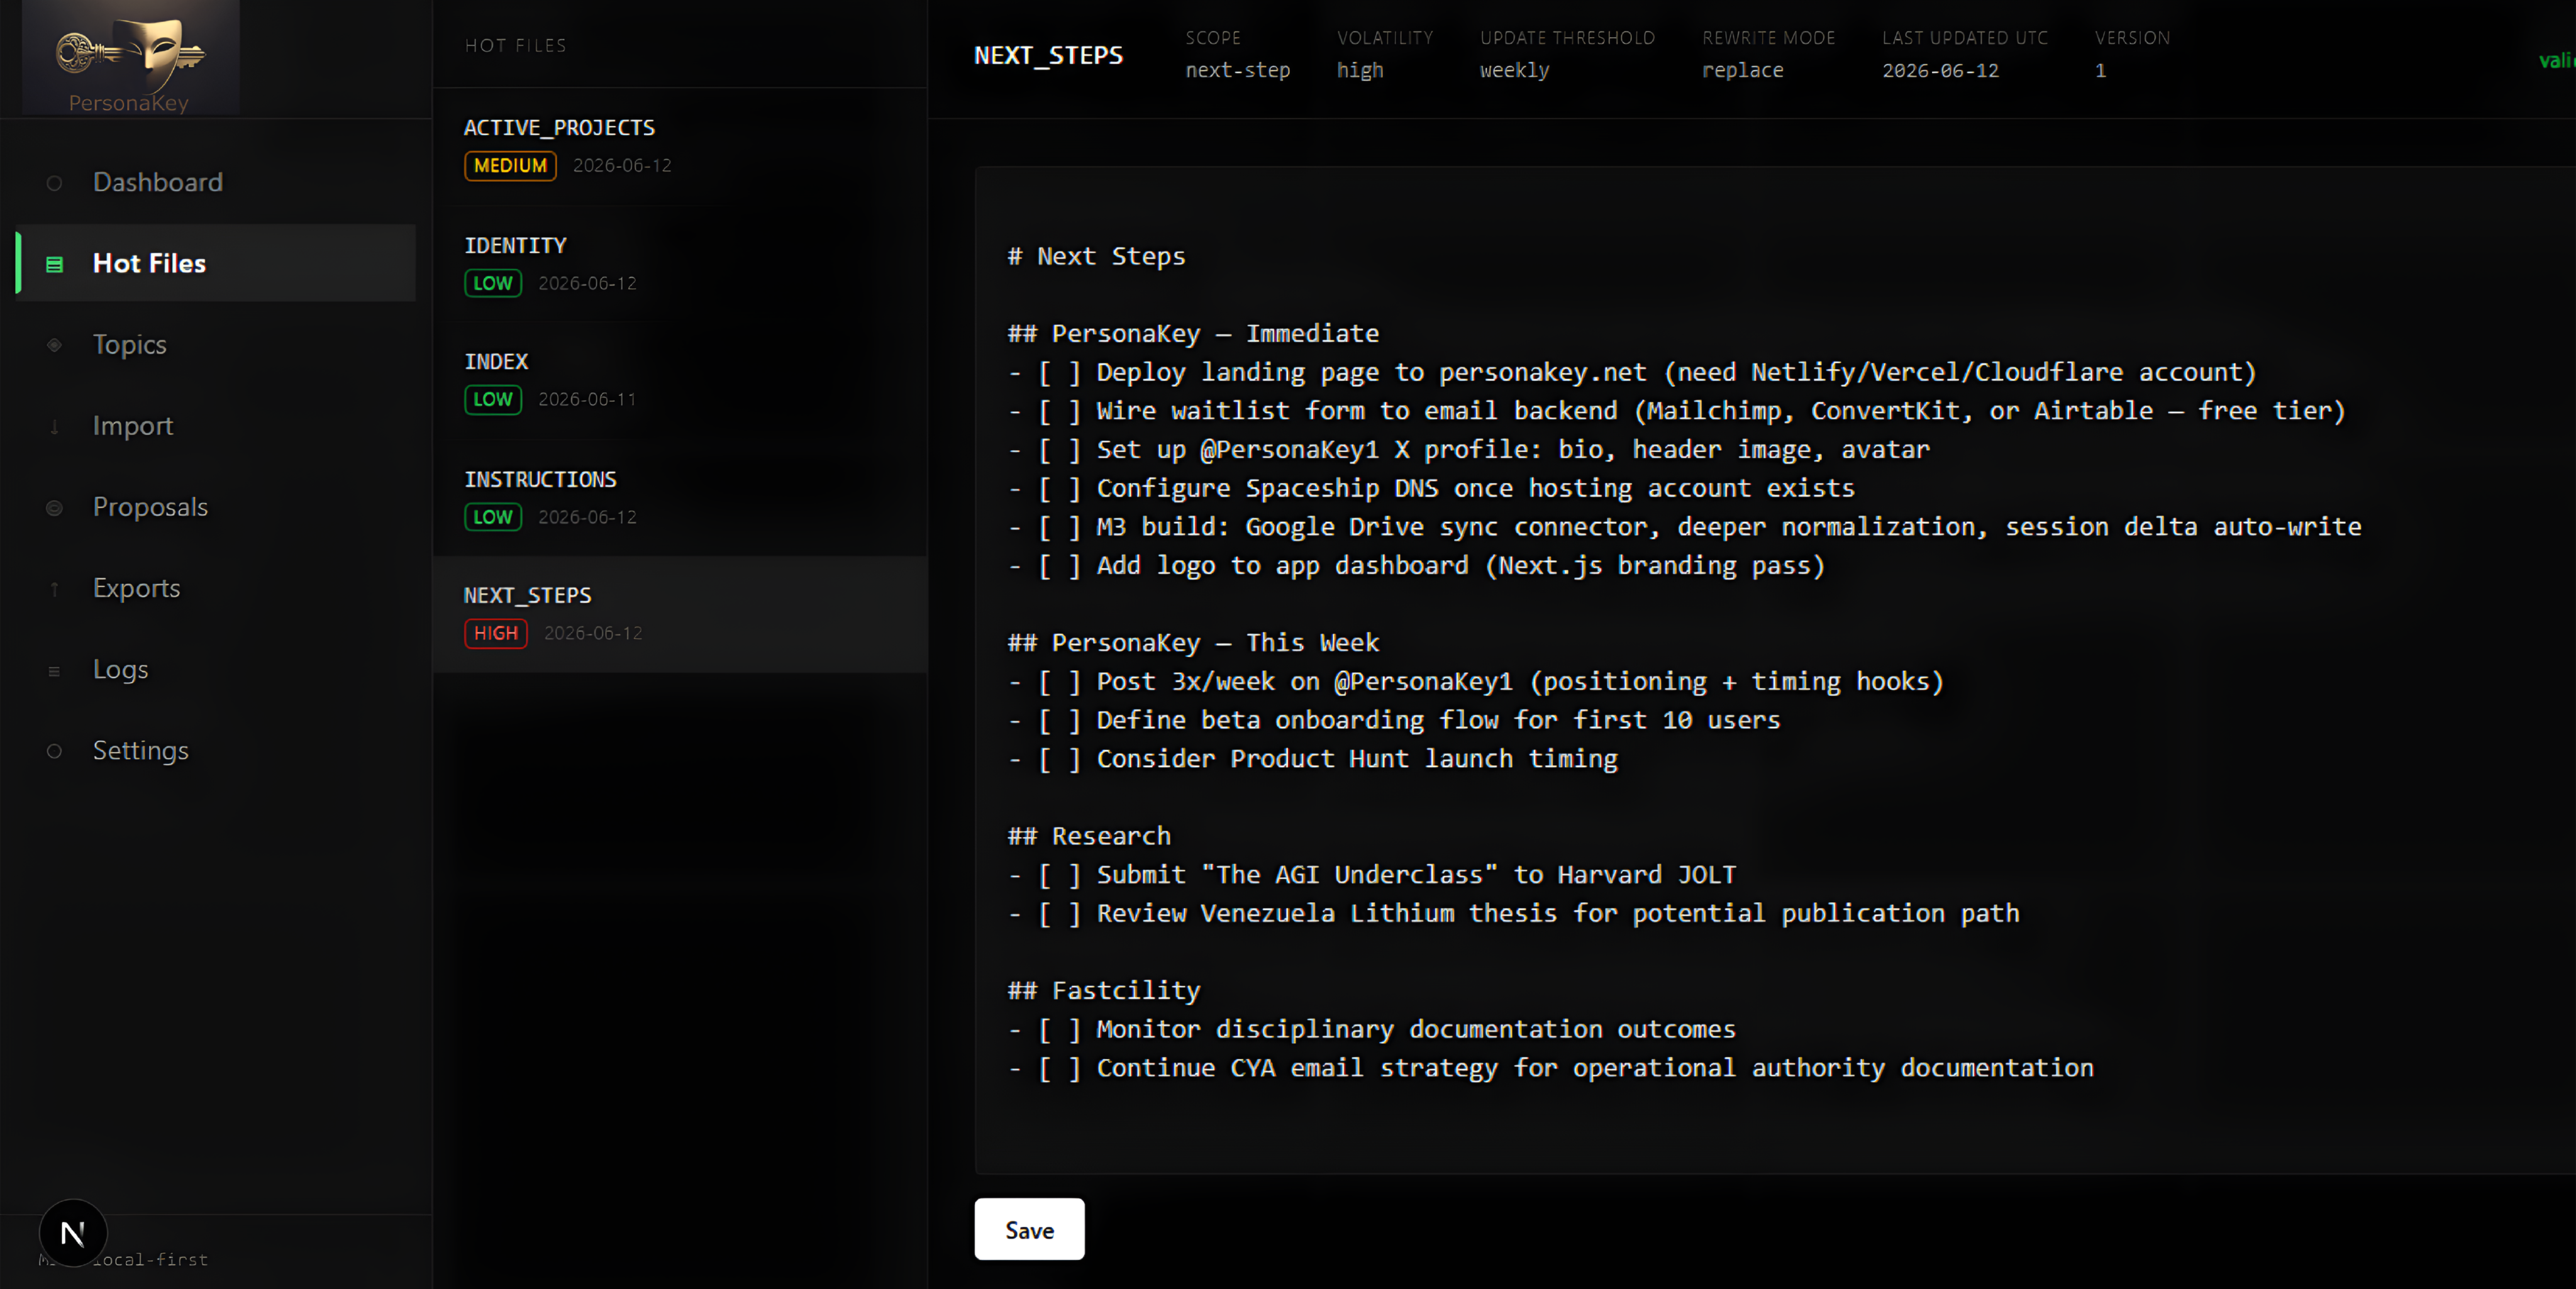Click the '# Next Steps' heading line

(1096, 256)
